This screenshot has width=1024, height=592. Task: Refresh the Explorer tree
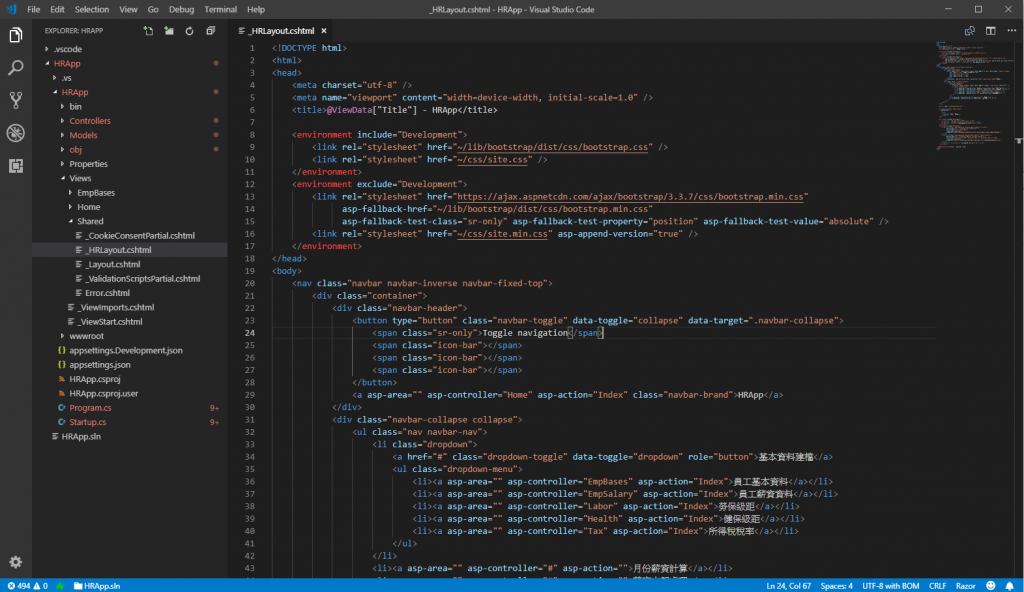[189, 31]
